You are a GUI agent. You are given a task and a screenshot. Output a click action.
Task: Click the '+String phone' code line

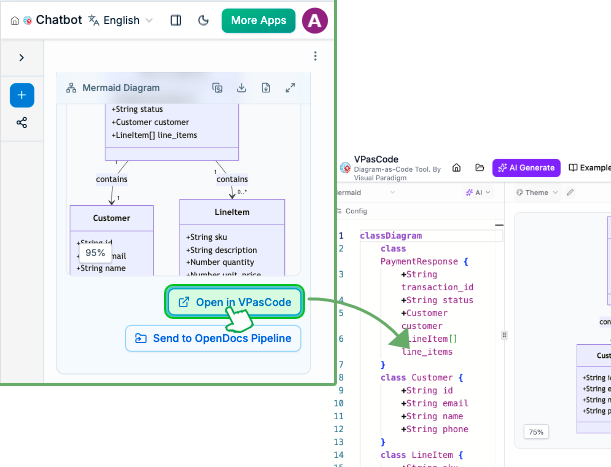tap(434, 429)
